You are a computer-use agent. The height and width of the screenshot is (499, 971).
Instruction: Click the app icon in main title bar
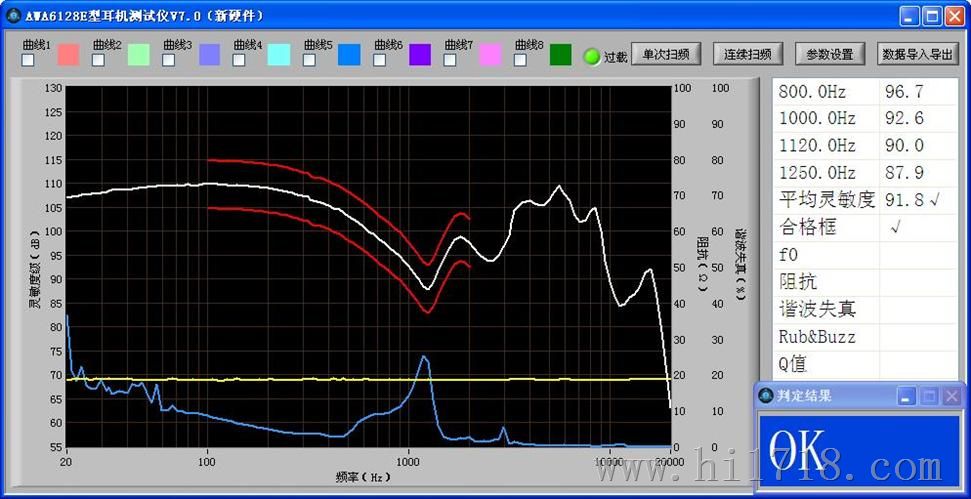pos(13,16)
